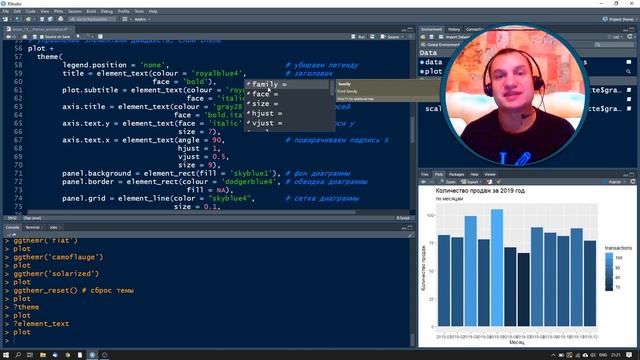Expand the 'data' object in Environment

422,62
